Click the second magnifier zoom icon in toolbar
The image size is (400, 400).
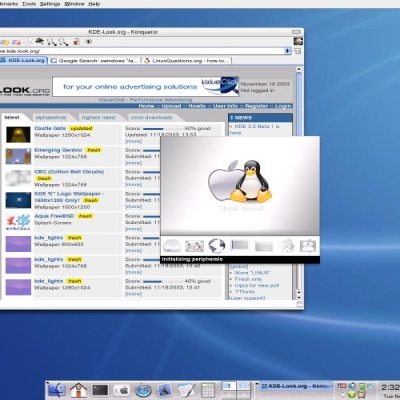[63, 42]
